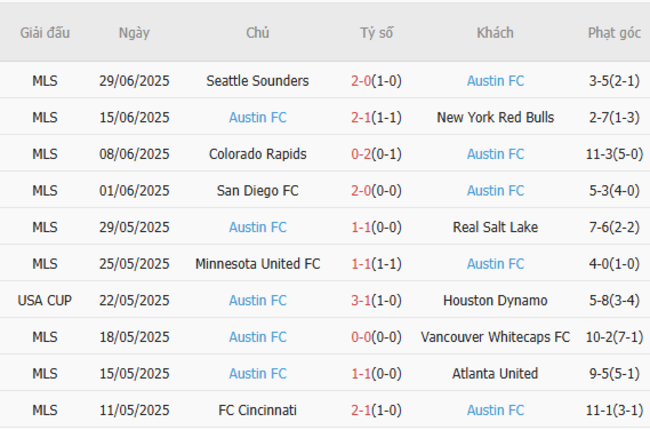Click Minnesota United FC in home column
The image size is (650, 430).
pos(257,264)
